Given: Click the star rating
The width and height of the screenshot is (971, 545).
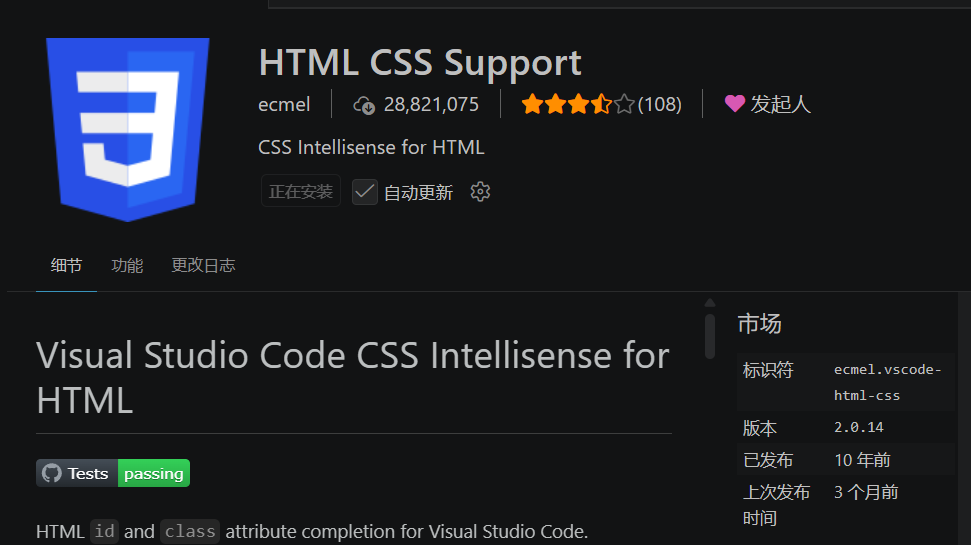Looking at the screenshot, I should 578,104.
